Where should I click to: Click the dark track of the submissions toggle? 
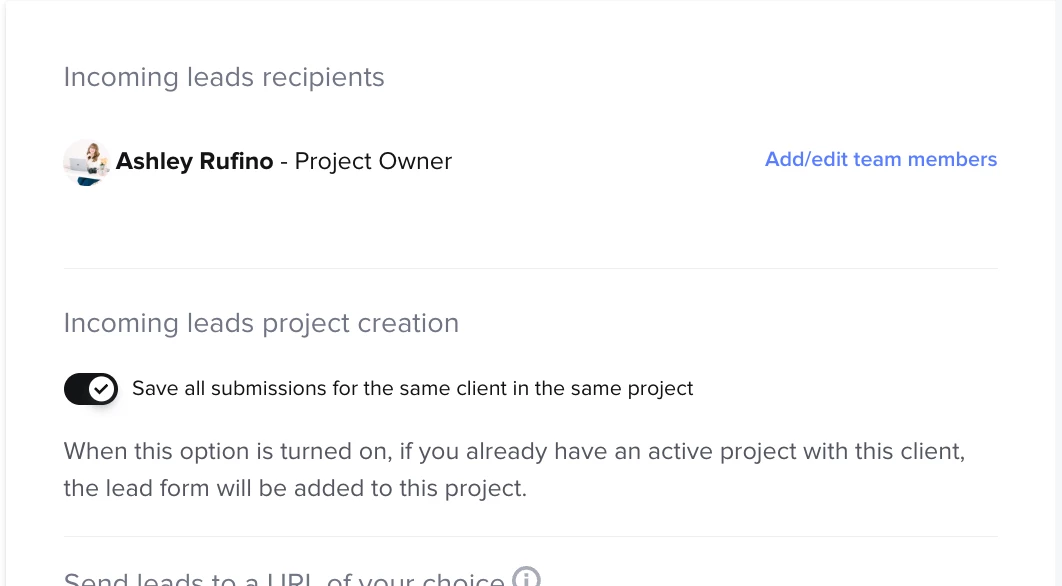click(76, 389)
